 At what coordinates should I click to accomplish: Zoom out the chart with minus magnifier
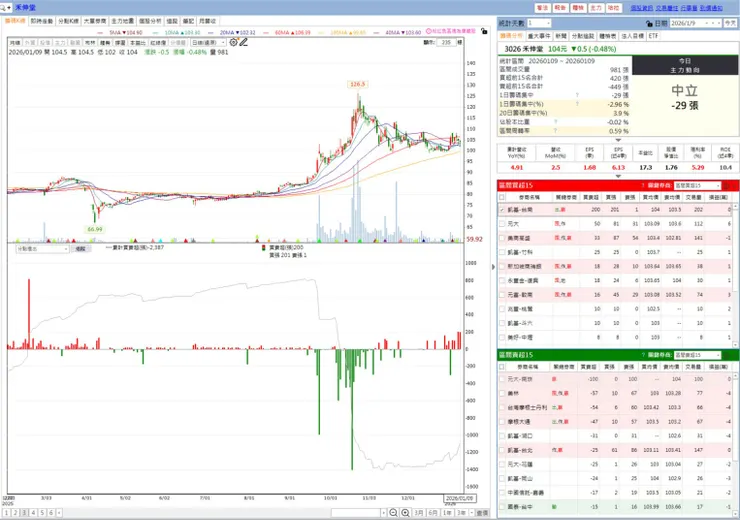(394, 512)
